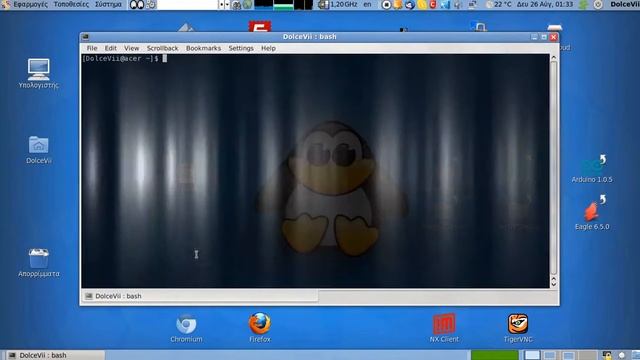
Task: Open the Τοποθεσίες panel menu
Action: (71, 4)
